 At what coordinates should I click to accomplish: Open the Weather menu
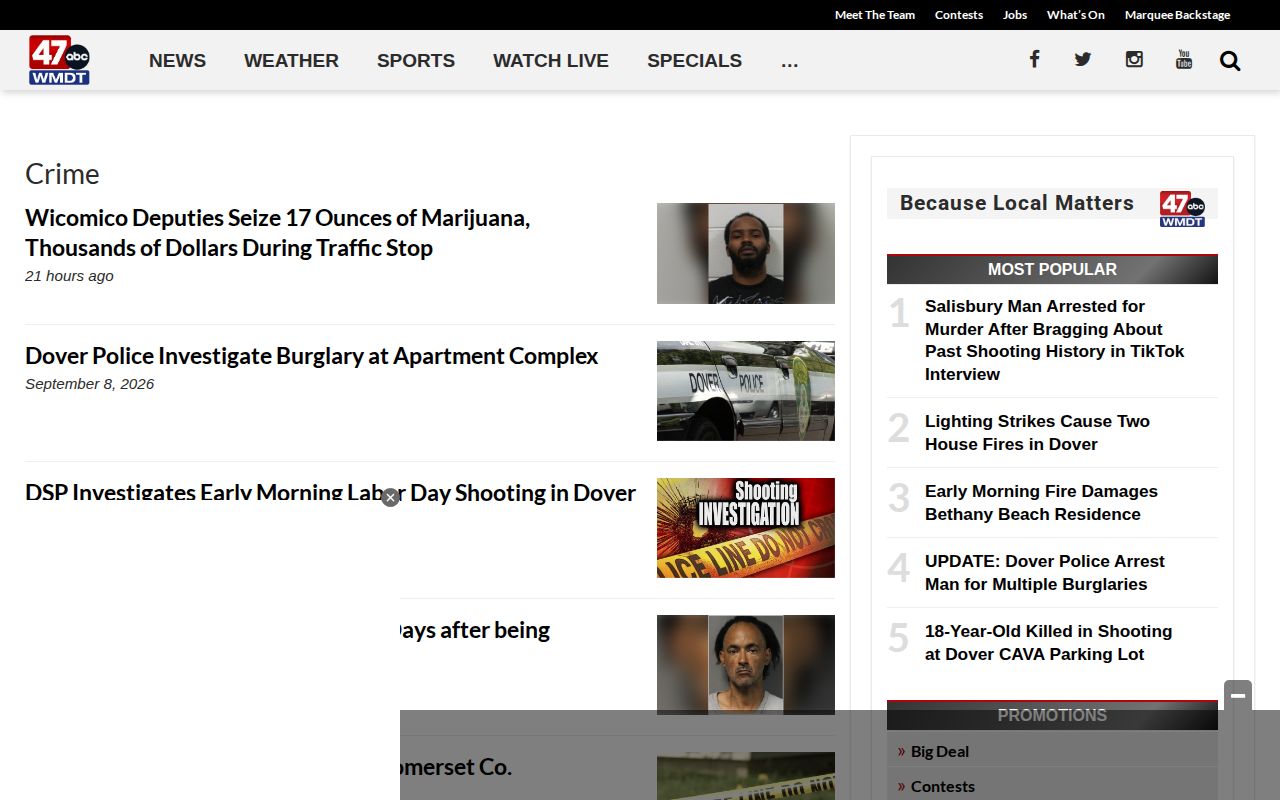pos(291,60)
